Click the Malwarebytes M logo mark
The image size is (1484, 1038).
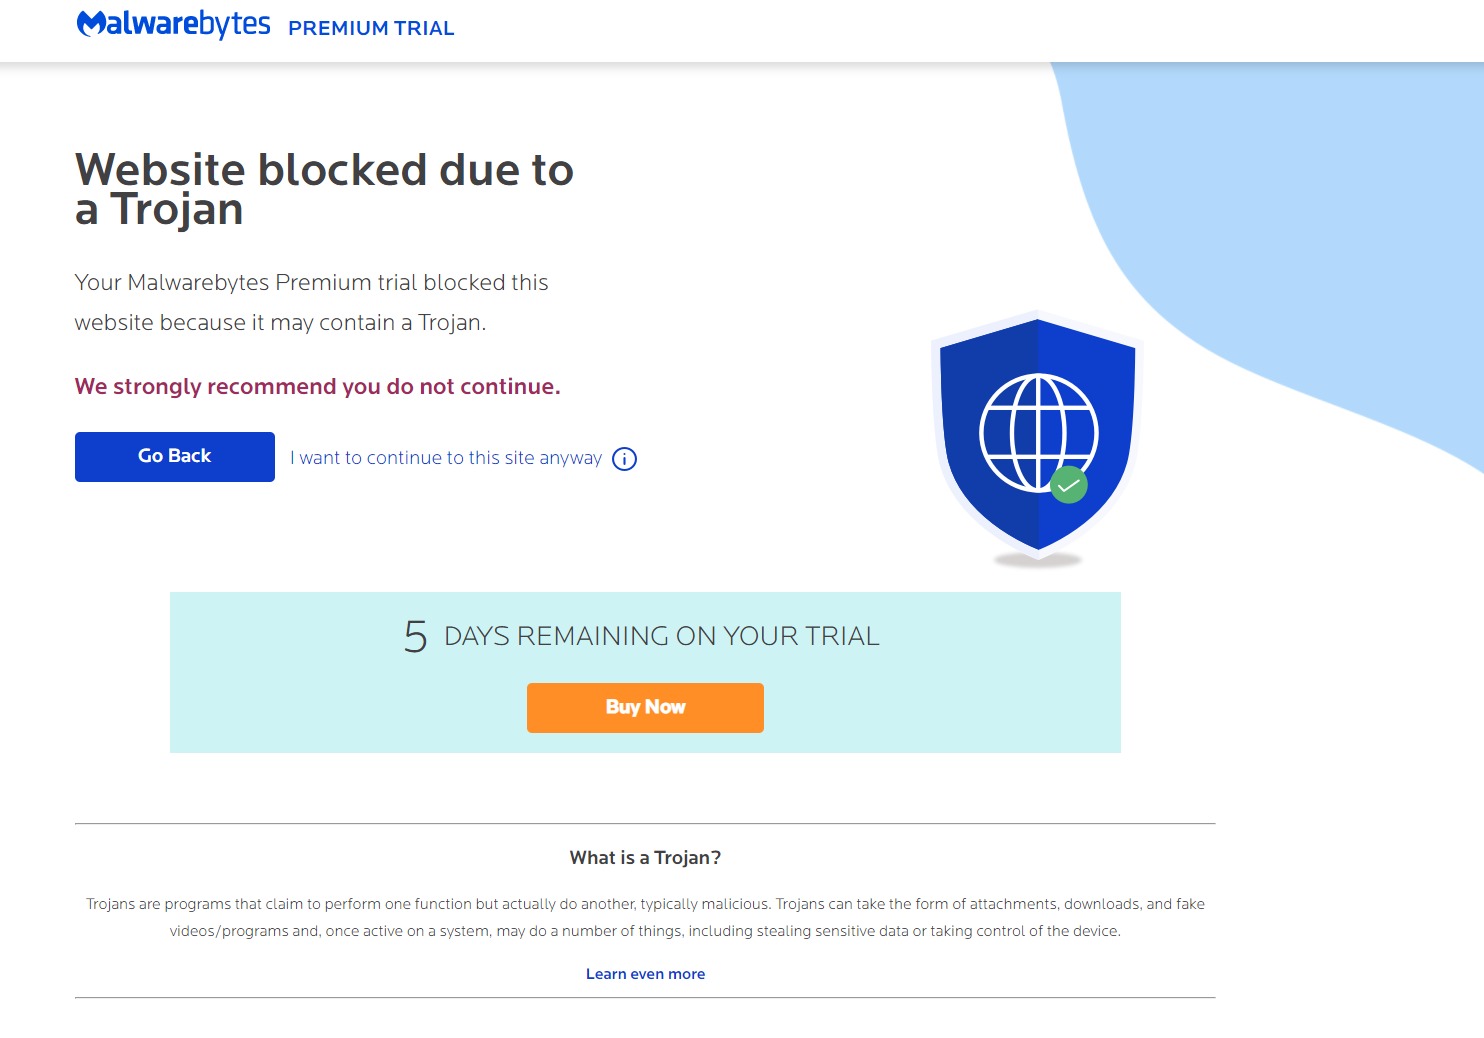coord(91,24)
